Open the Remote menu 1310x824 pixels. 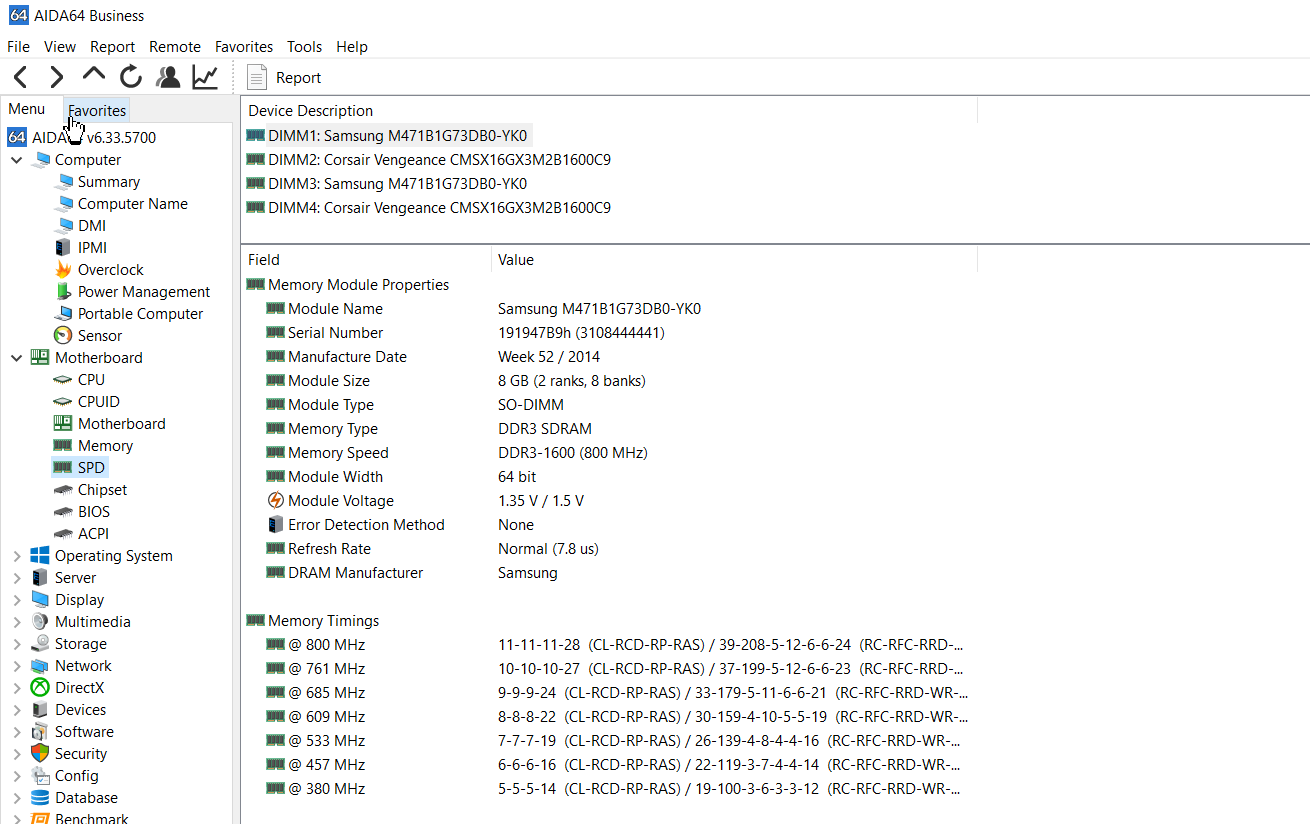(175, 46)
